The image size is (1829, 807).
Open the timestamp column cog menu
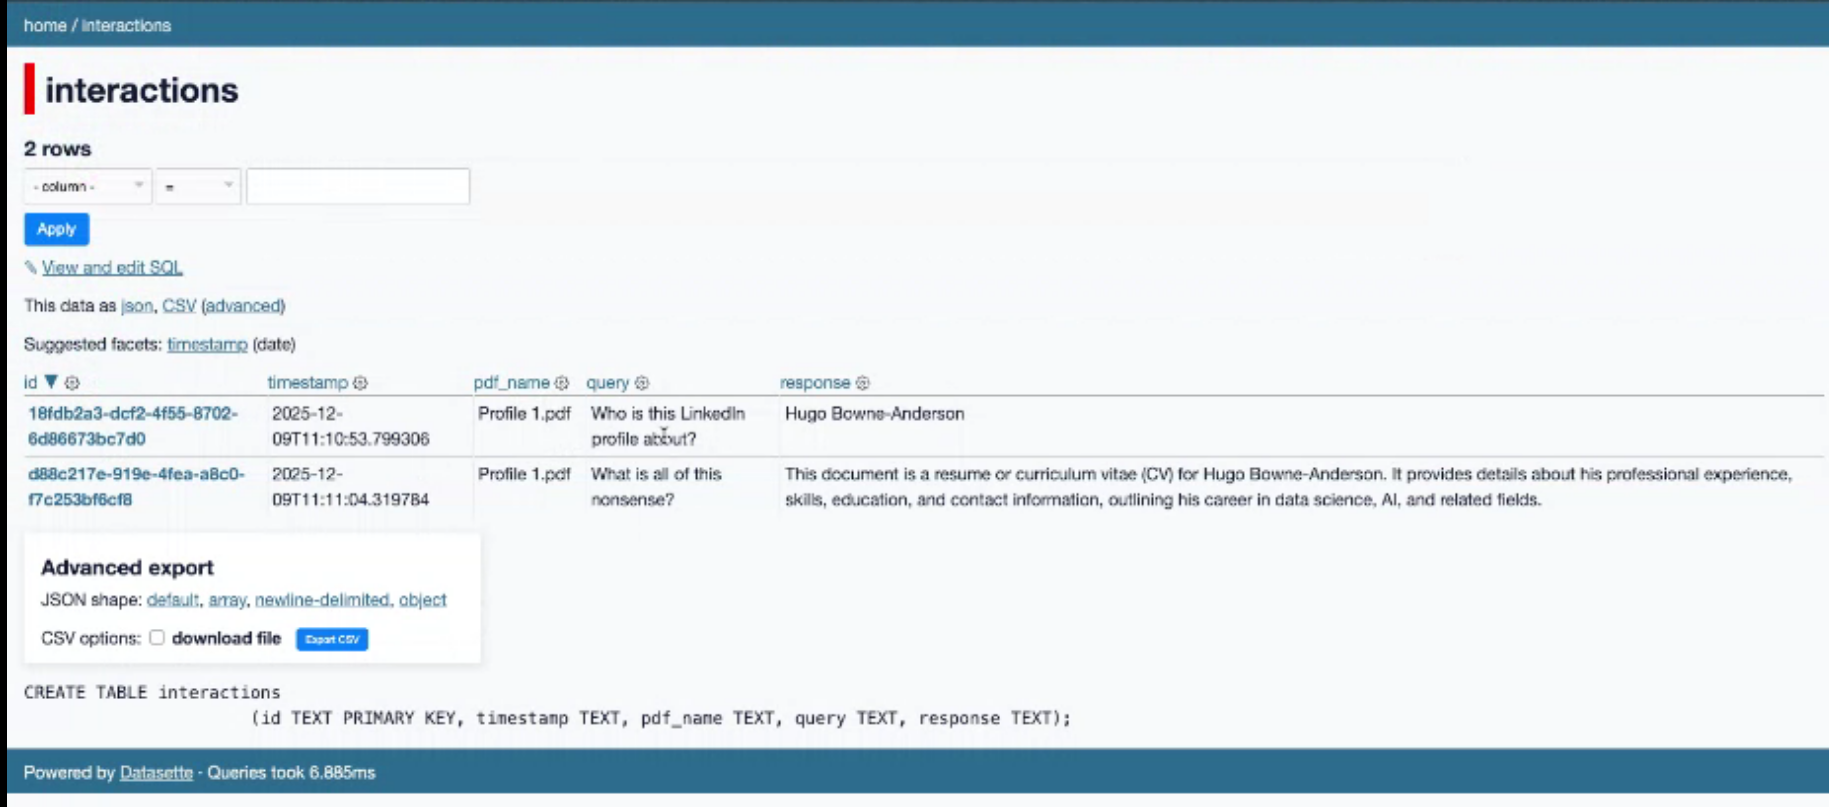click(x=361, y=383)
